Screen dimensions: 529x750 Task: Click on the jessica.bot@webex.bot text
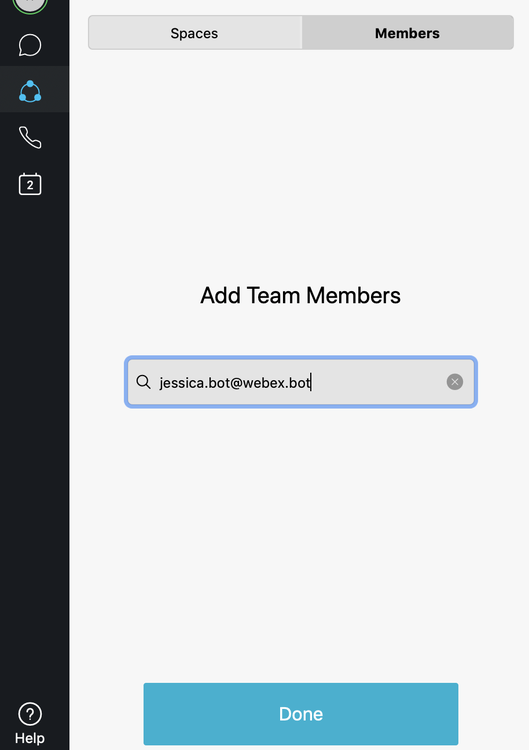pyautogui.click(x=235, y=383)
